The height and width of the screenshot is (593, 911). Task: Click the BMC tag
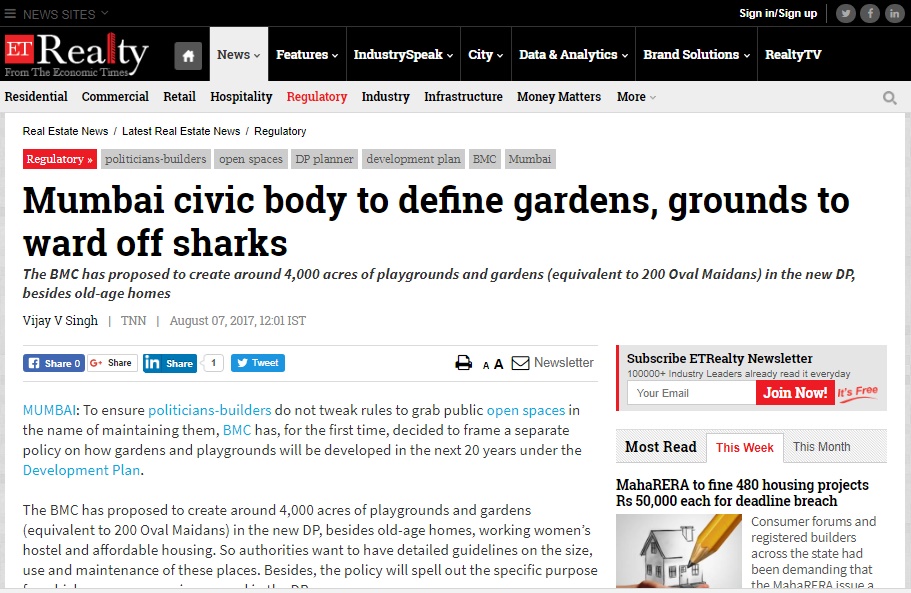click(485, 159)
